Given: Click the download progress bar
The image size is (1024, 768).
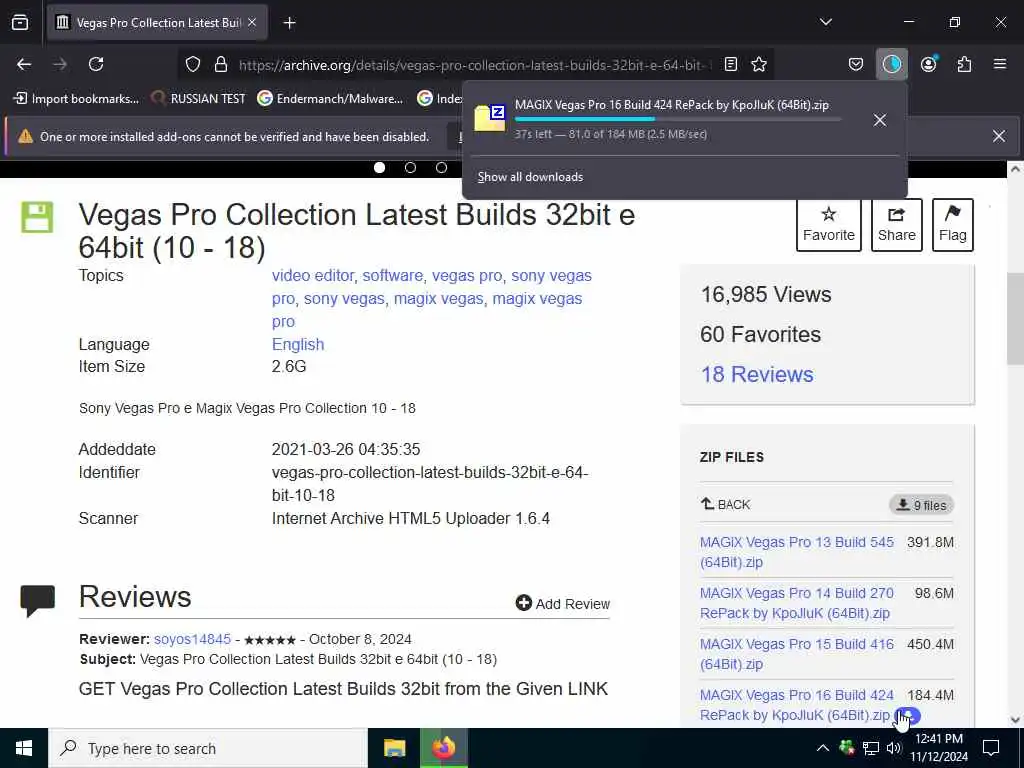Looking at the screenshot, I should (678, 119).
